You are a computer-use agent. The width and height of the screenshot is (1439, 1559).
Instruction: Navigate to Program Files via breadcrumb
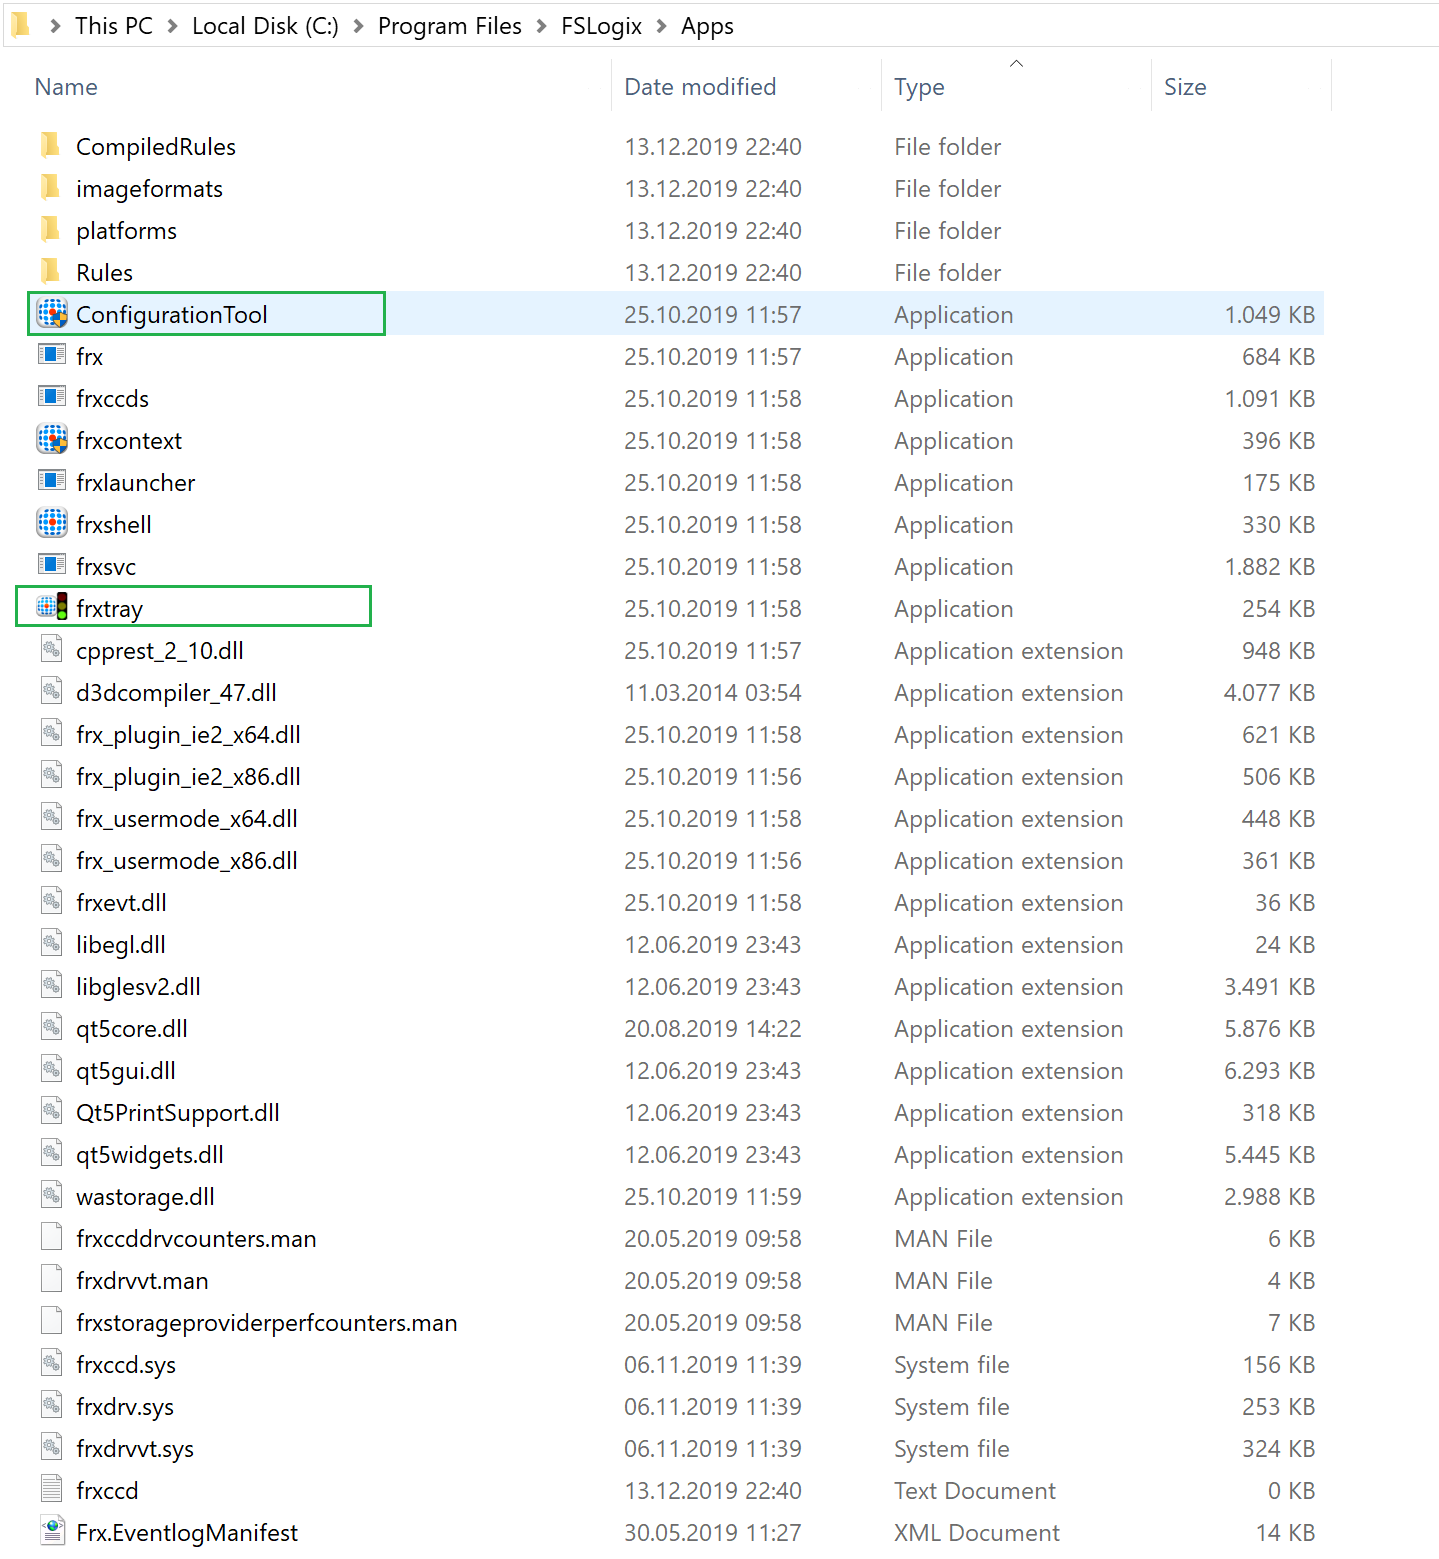coord(449,25)
